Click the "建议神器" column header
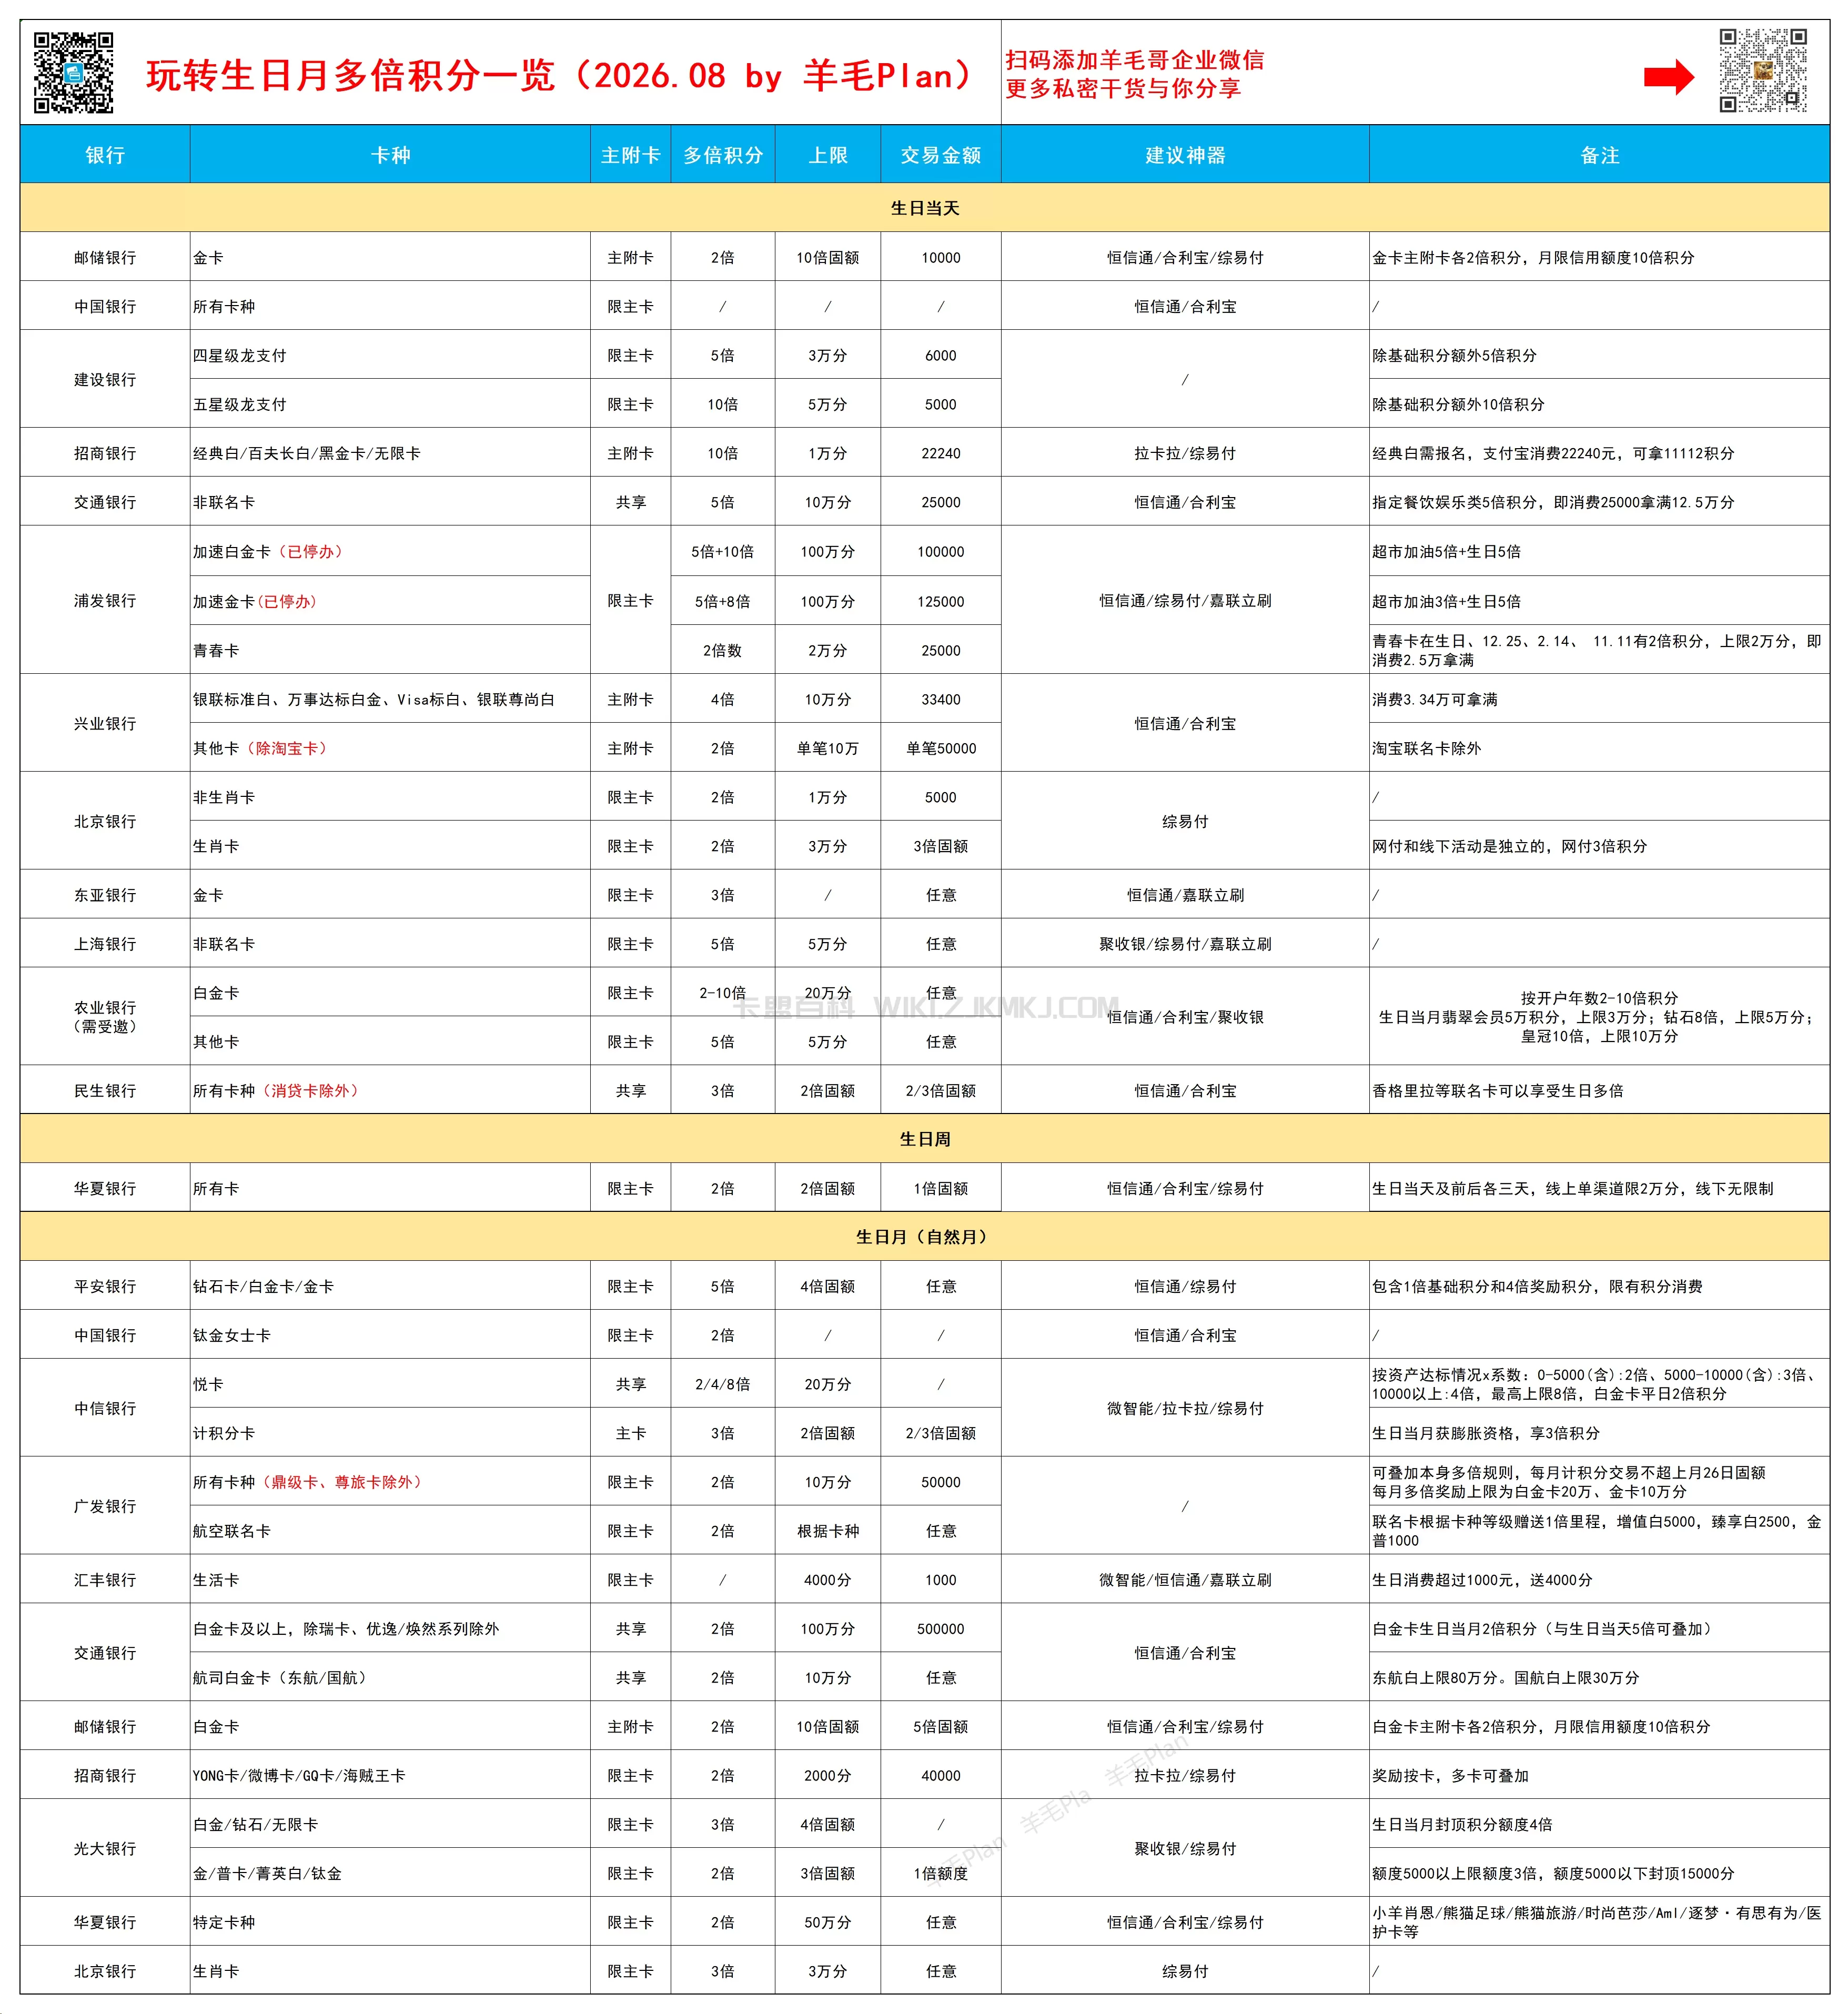 (1185, 155)
